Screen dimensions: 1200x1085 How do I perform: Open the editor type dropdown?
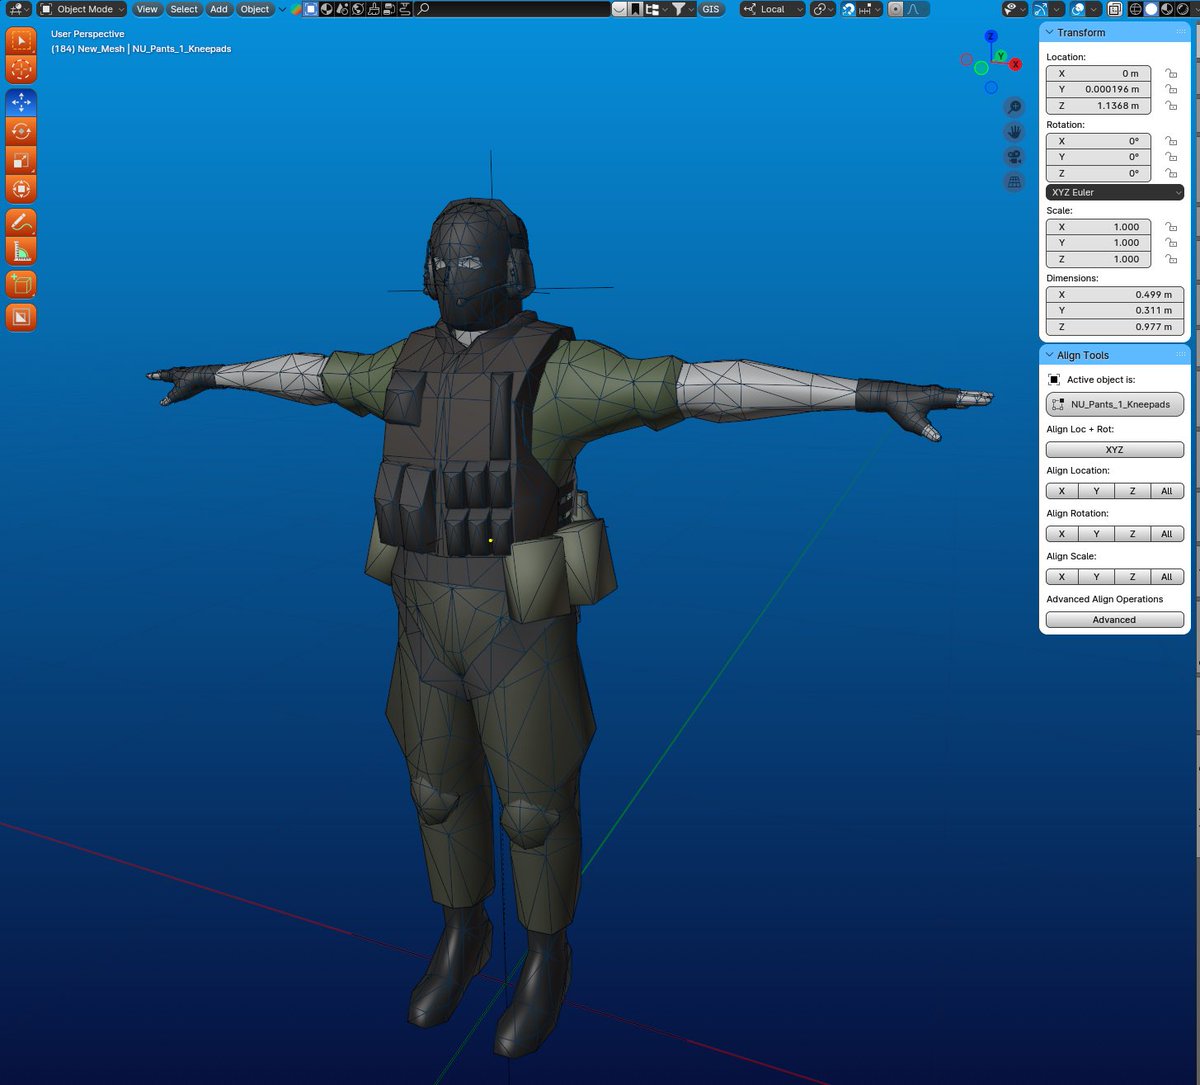(18, 9)
